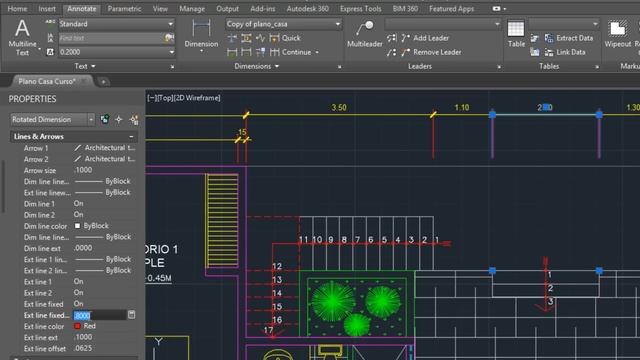This screenshot has width=640, height=360.
Task: Toggle the Ext line 1 On value
Action: tap(78, 281)
